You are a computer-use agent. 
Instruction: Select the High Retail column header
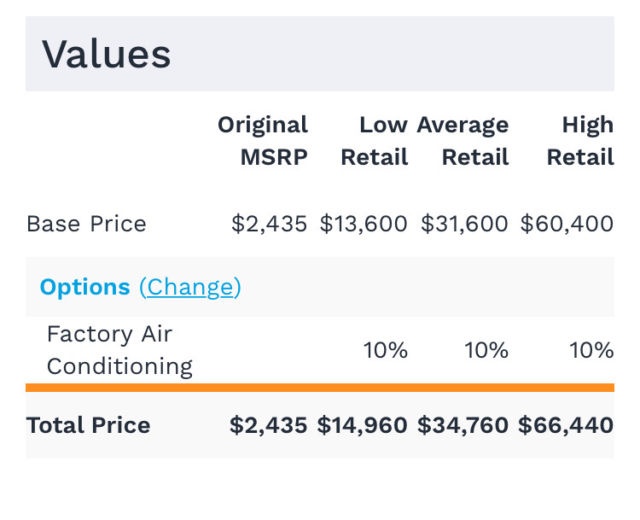tap(580, 141)
